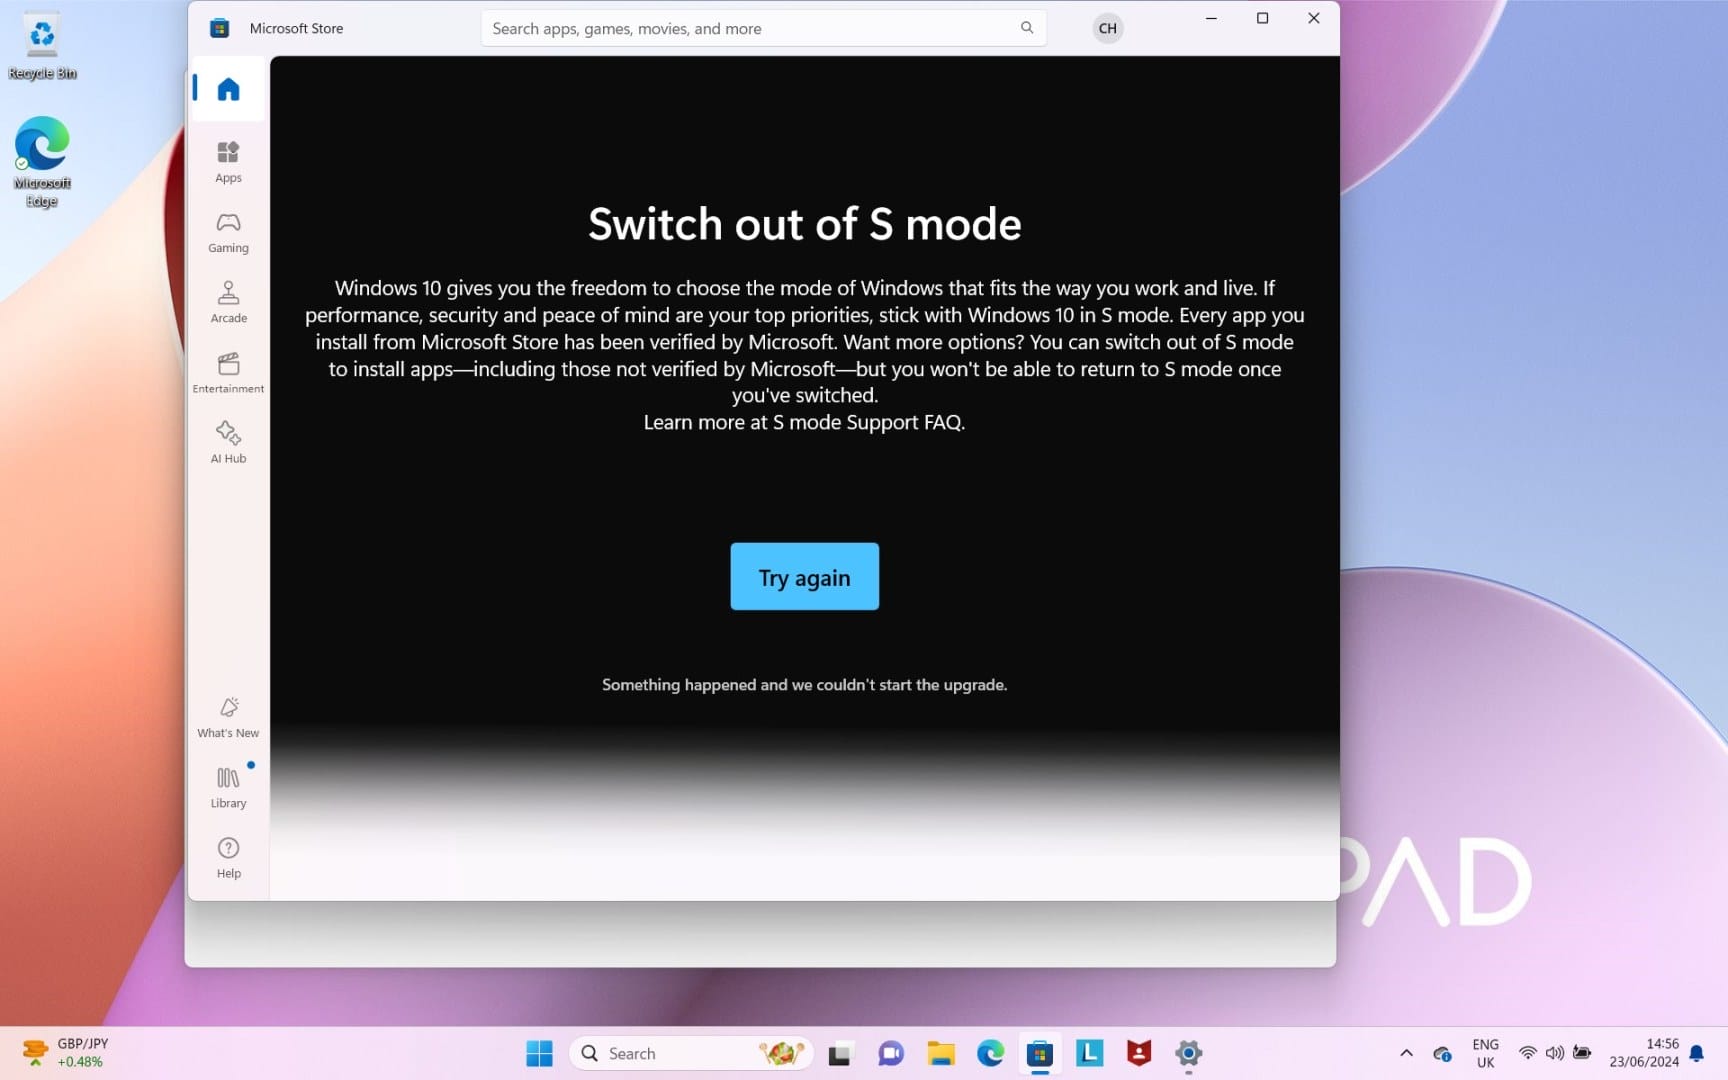Open the Start menu
The image size is (1728, 1080).
coord(539,1053)
